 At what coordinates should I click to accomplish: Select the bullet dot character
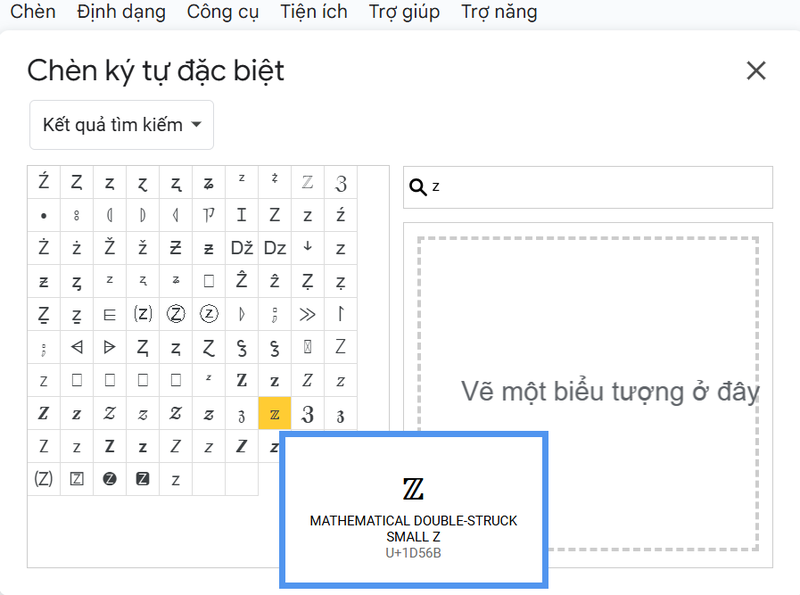pyautogui.click(x=44, y=215)
